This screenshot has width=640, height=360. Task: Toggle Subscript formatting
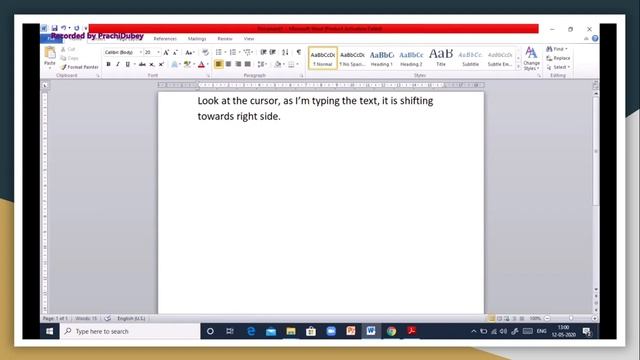(152, 64)
